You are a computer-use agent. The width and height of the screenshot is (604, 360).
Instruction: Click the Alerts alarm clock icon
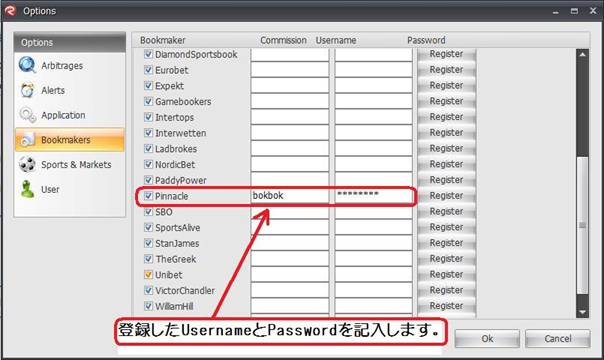pos(27,90)
